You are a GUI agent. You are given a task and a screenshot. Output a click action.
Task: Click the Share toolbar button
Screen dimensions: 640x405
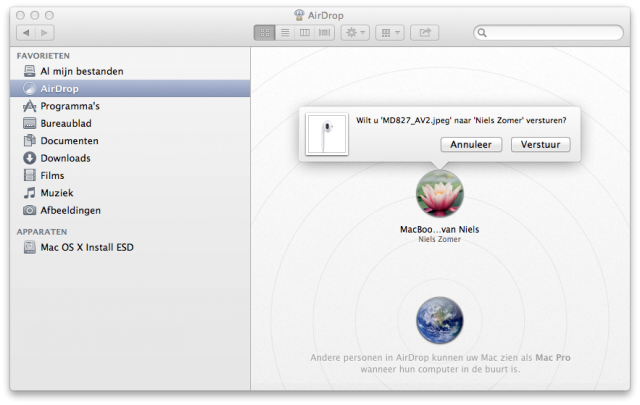click(x=425, y=33)
